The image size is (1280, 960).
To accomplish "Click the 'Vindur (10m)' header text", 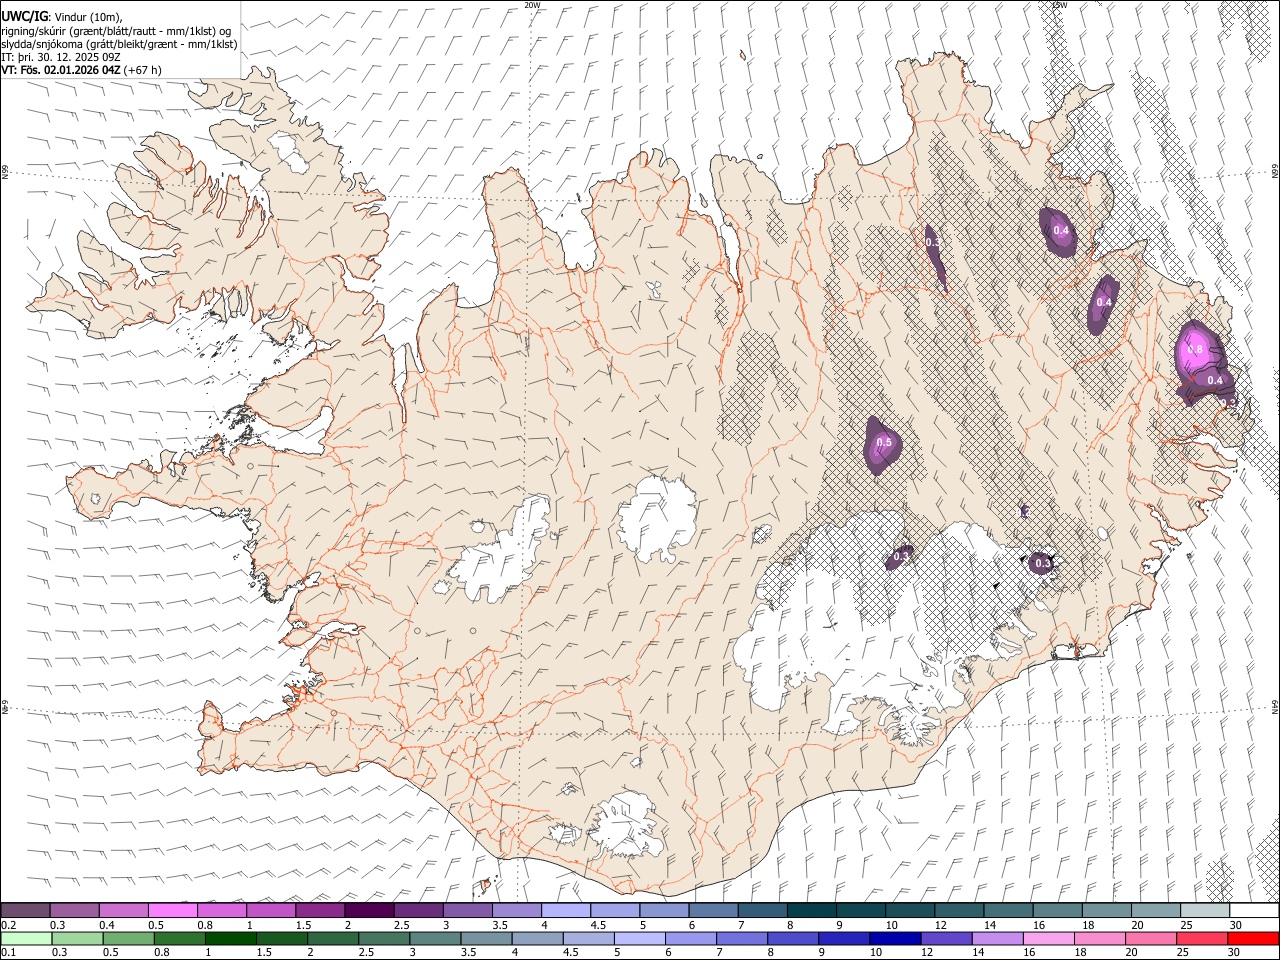I will (88, 17).
